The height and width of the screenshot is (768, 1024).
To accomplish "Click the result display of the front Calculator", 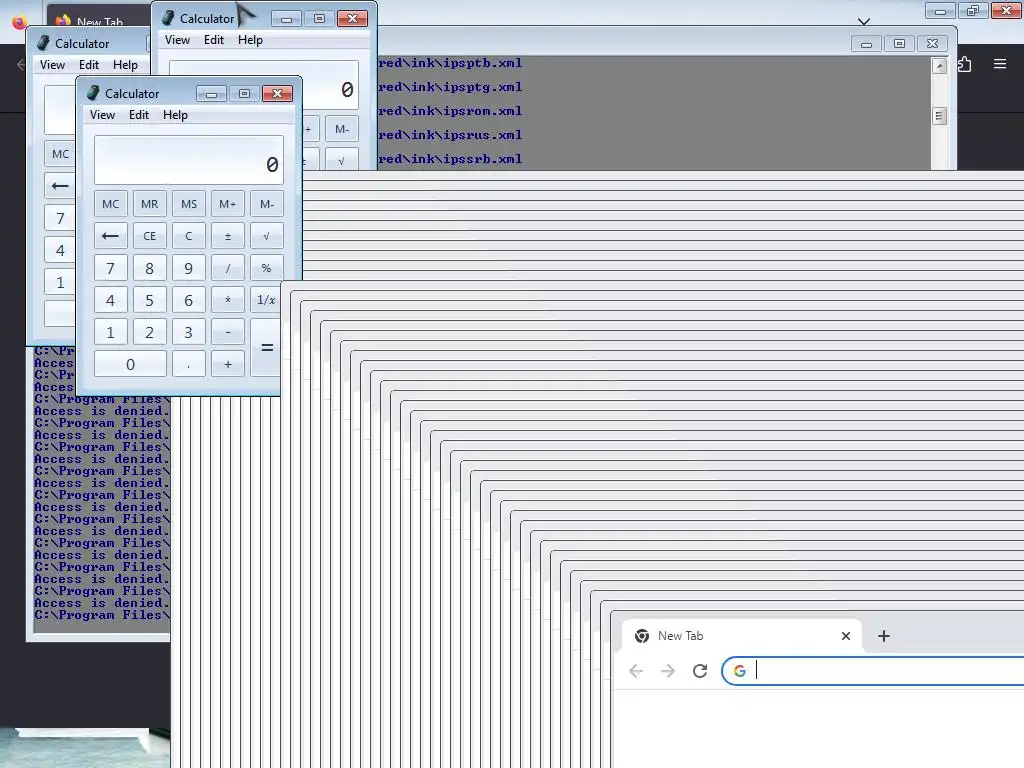I will coord(189,160).
